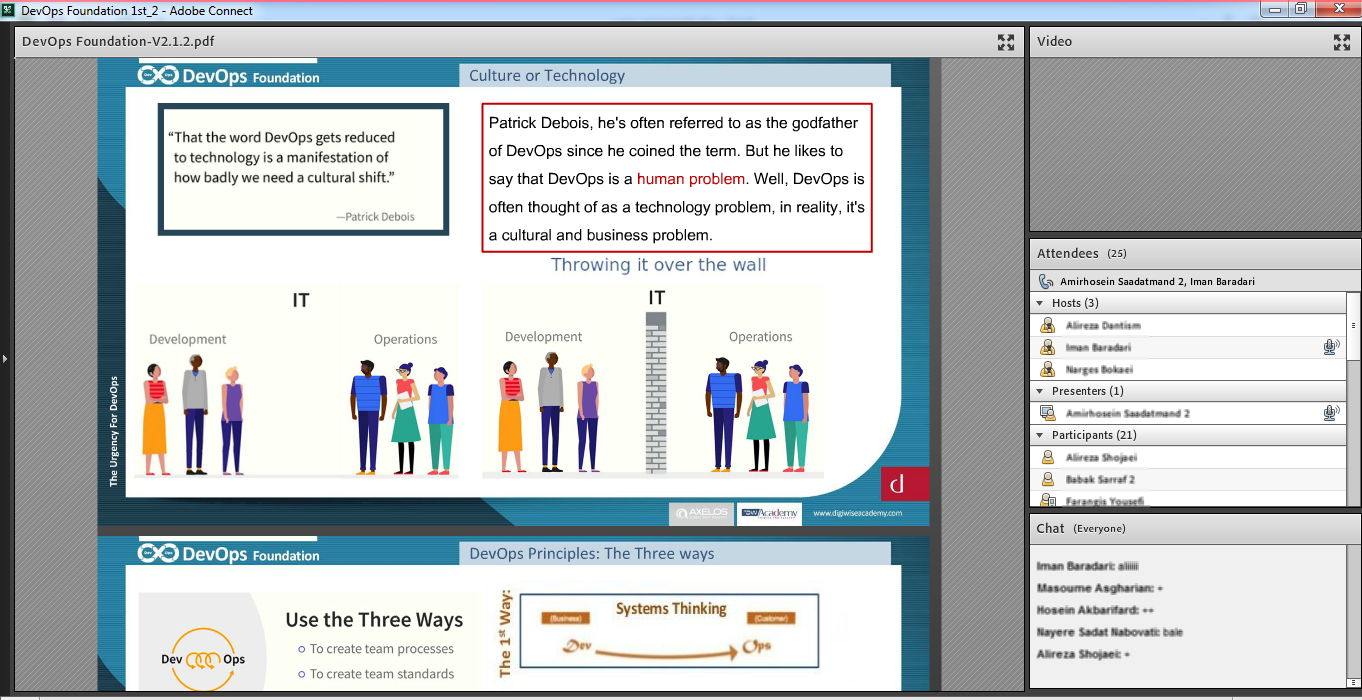Click the 'Throwing it over the wall' heading
Viewport: 1362px width, 700px height.
658,265
